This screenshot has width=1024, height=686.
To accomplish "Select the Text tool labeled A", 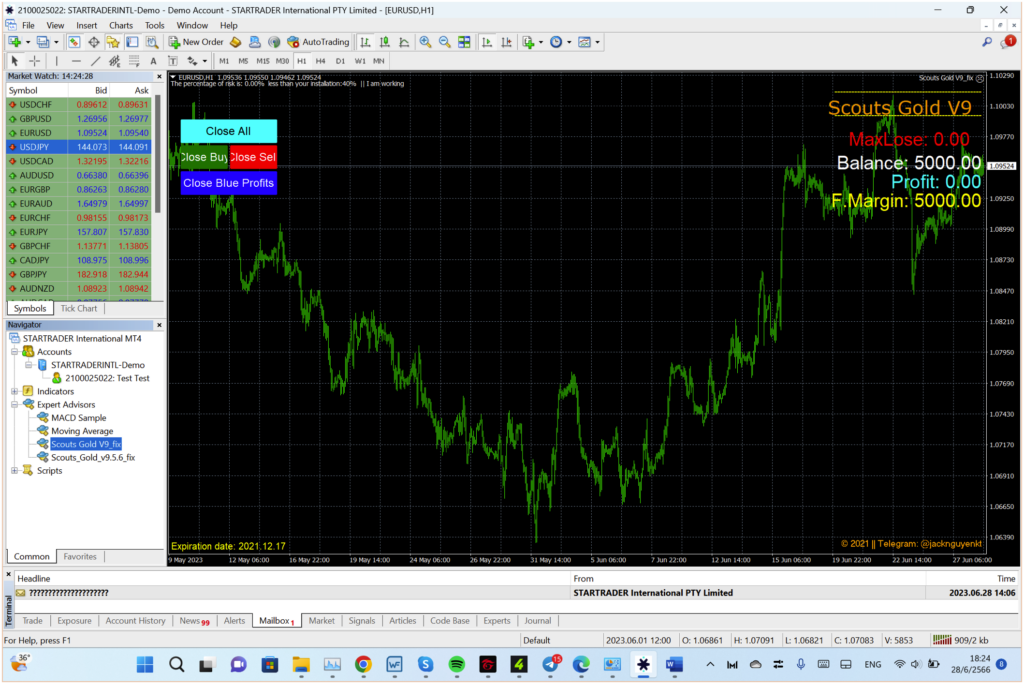I will [x=153, y=61].
